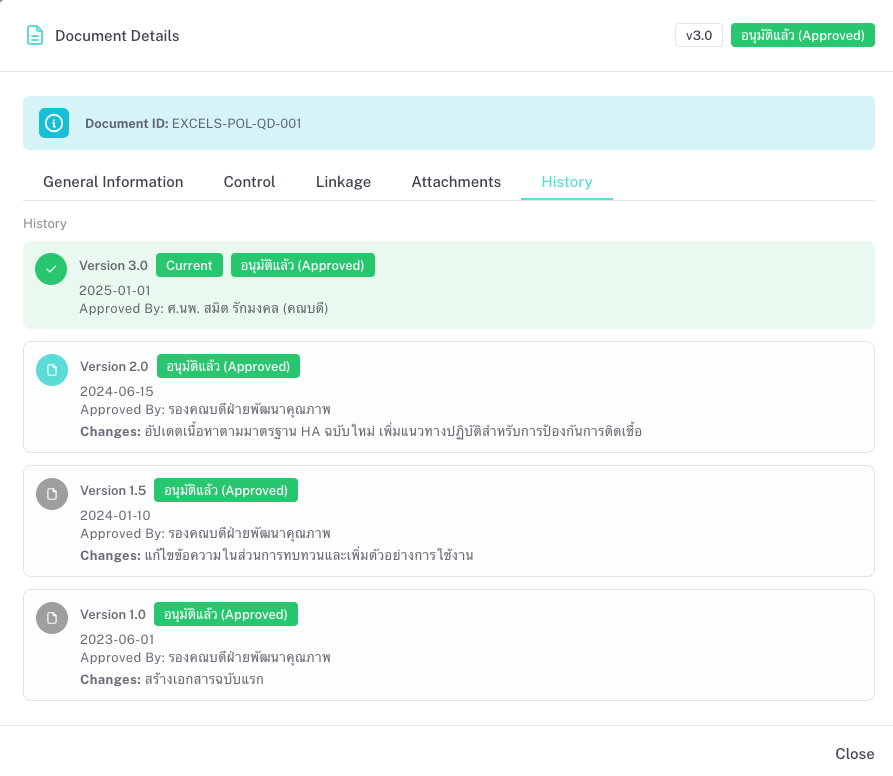Click the teal file icon for Version 2.0

[x=52, y=370]
